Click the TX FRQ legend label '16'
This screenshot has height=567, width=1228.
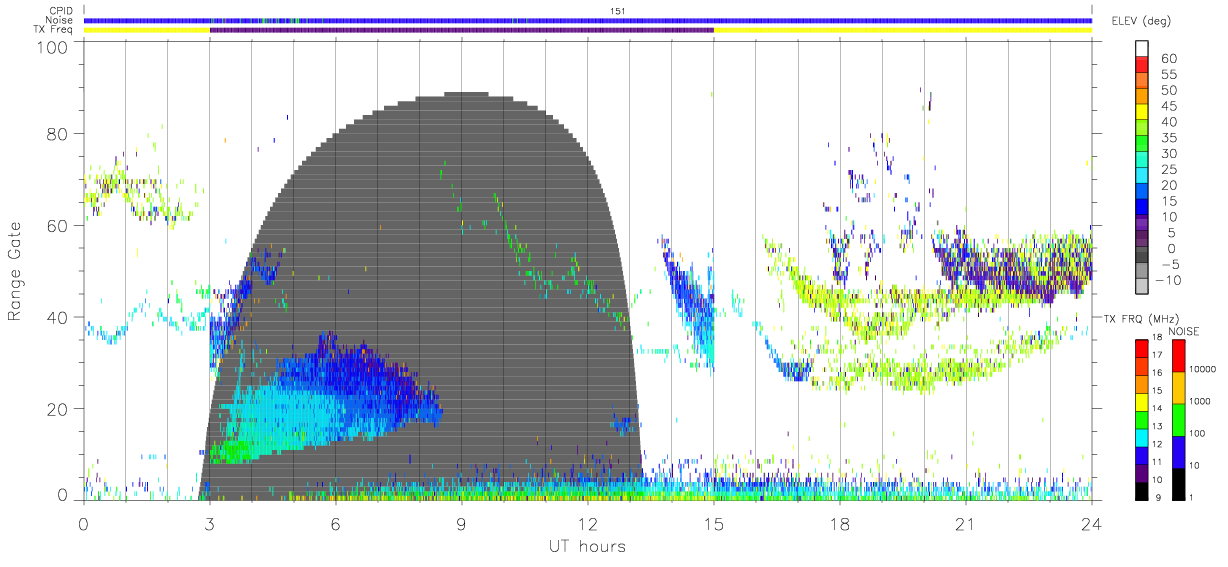click(x=1157, y=373)
